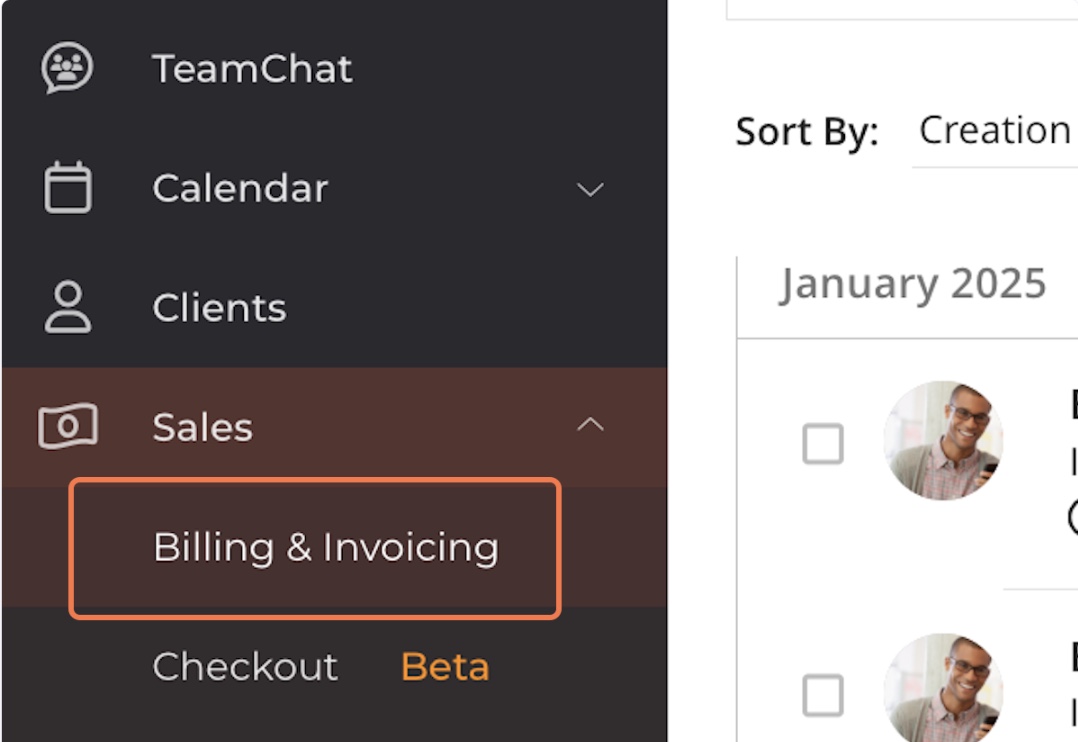Tick the second invoice row checkbox
The height and width of the screenshot is (742, 1078).
tap(823, 696)
